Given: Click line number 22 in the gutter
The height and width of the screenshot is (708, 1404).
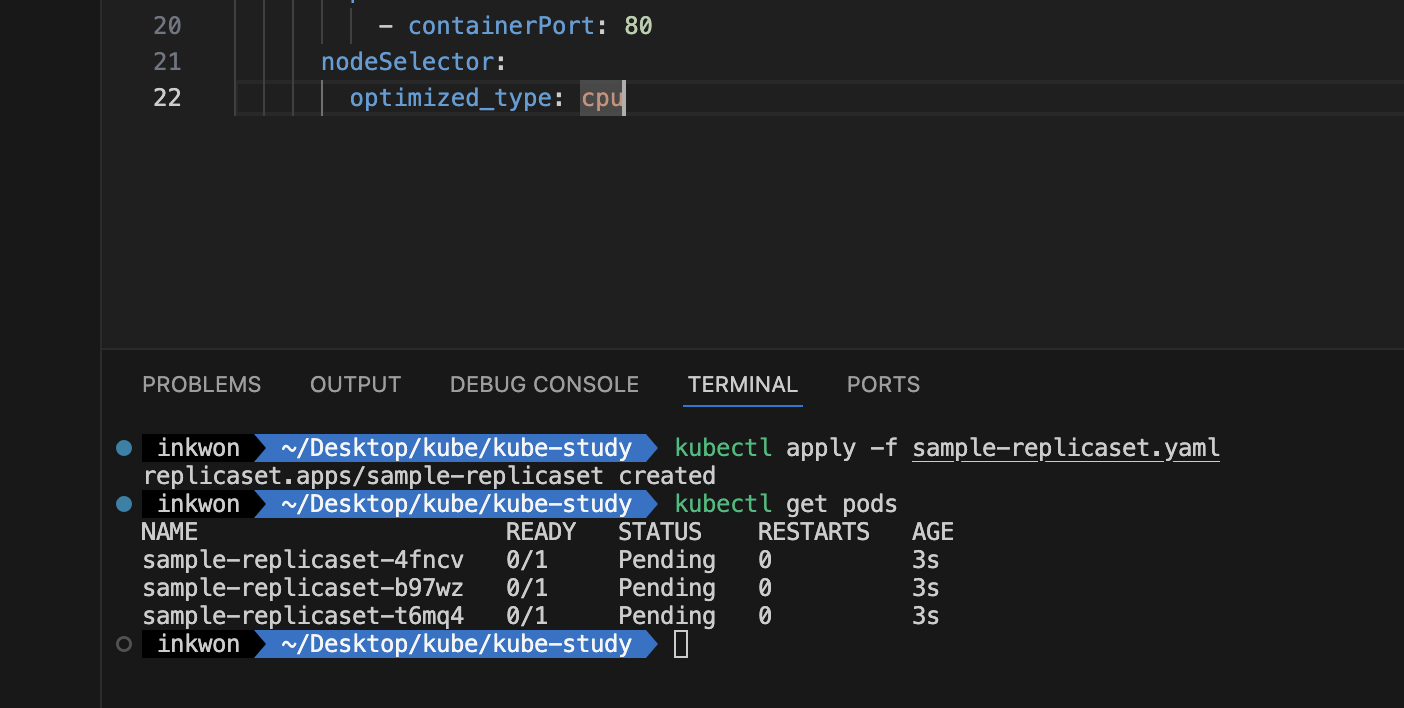Looking at the screenshot, I should click(x=167, y=98).
